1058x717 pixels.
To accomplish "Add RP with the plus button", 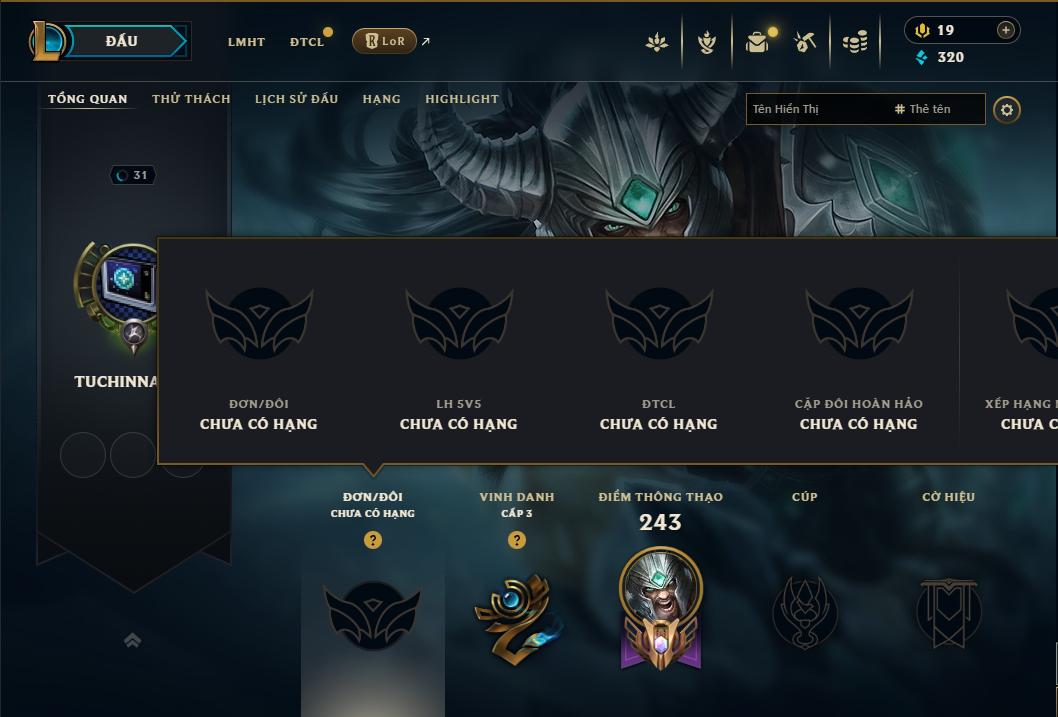I will click(1005, 30).
